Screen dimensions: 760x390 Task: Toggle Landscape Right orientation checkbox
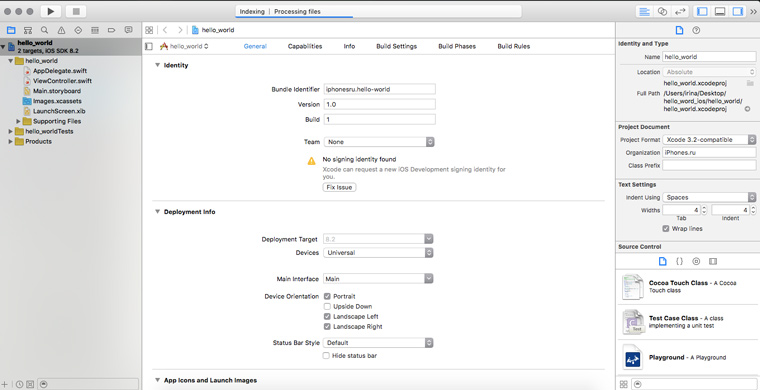click(x=327, y=327)
